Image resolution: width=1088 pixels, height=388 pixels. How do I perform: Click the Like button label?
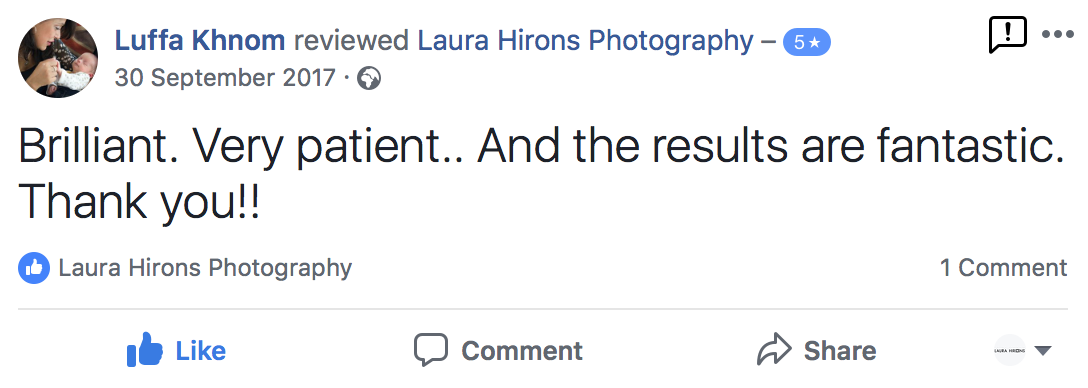point(201,351)
